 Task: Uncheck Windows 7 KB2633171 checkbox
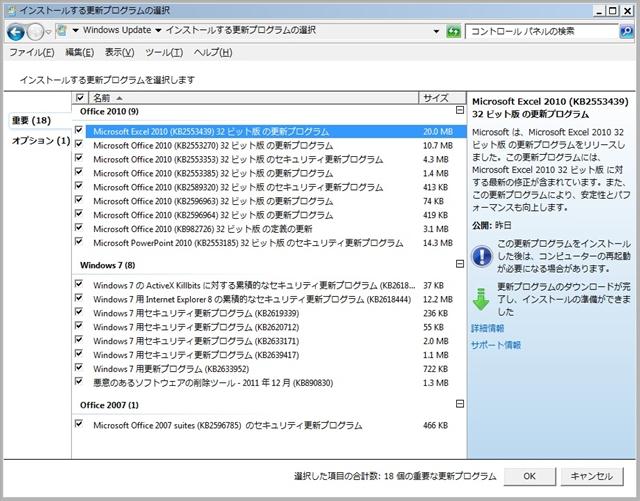(x=79, y=339)
